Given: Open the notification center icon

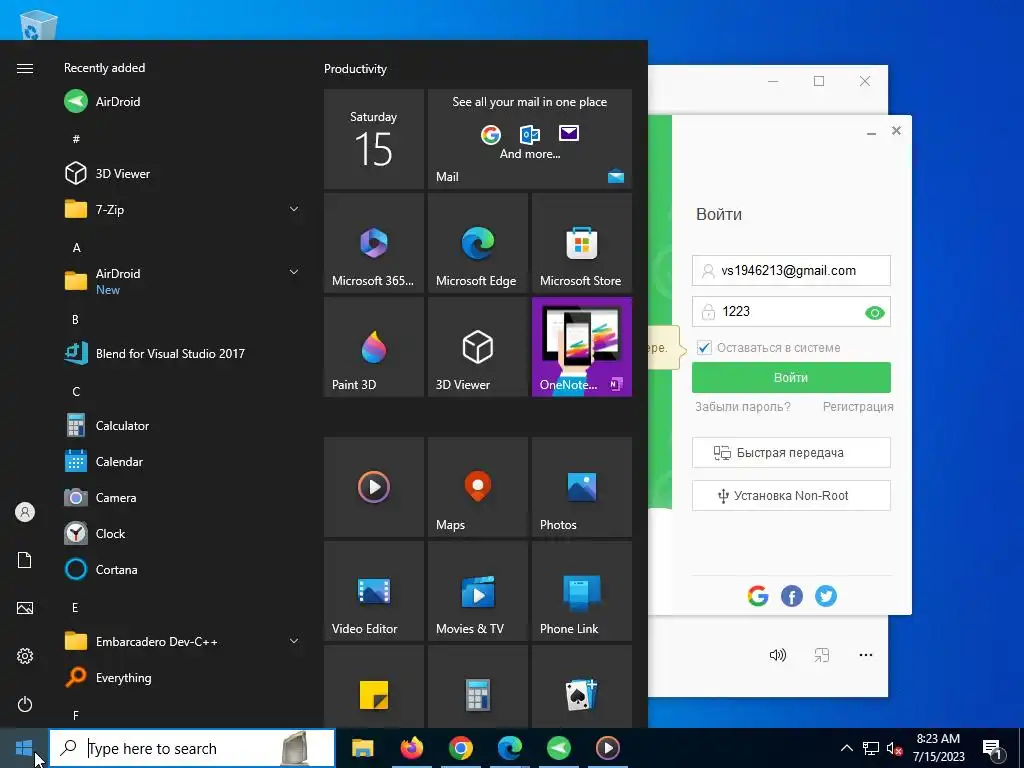Looking at the screenshot, I should [x=993, y=748].
